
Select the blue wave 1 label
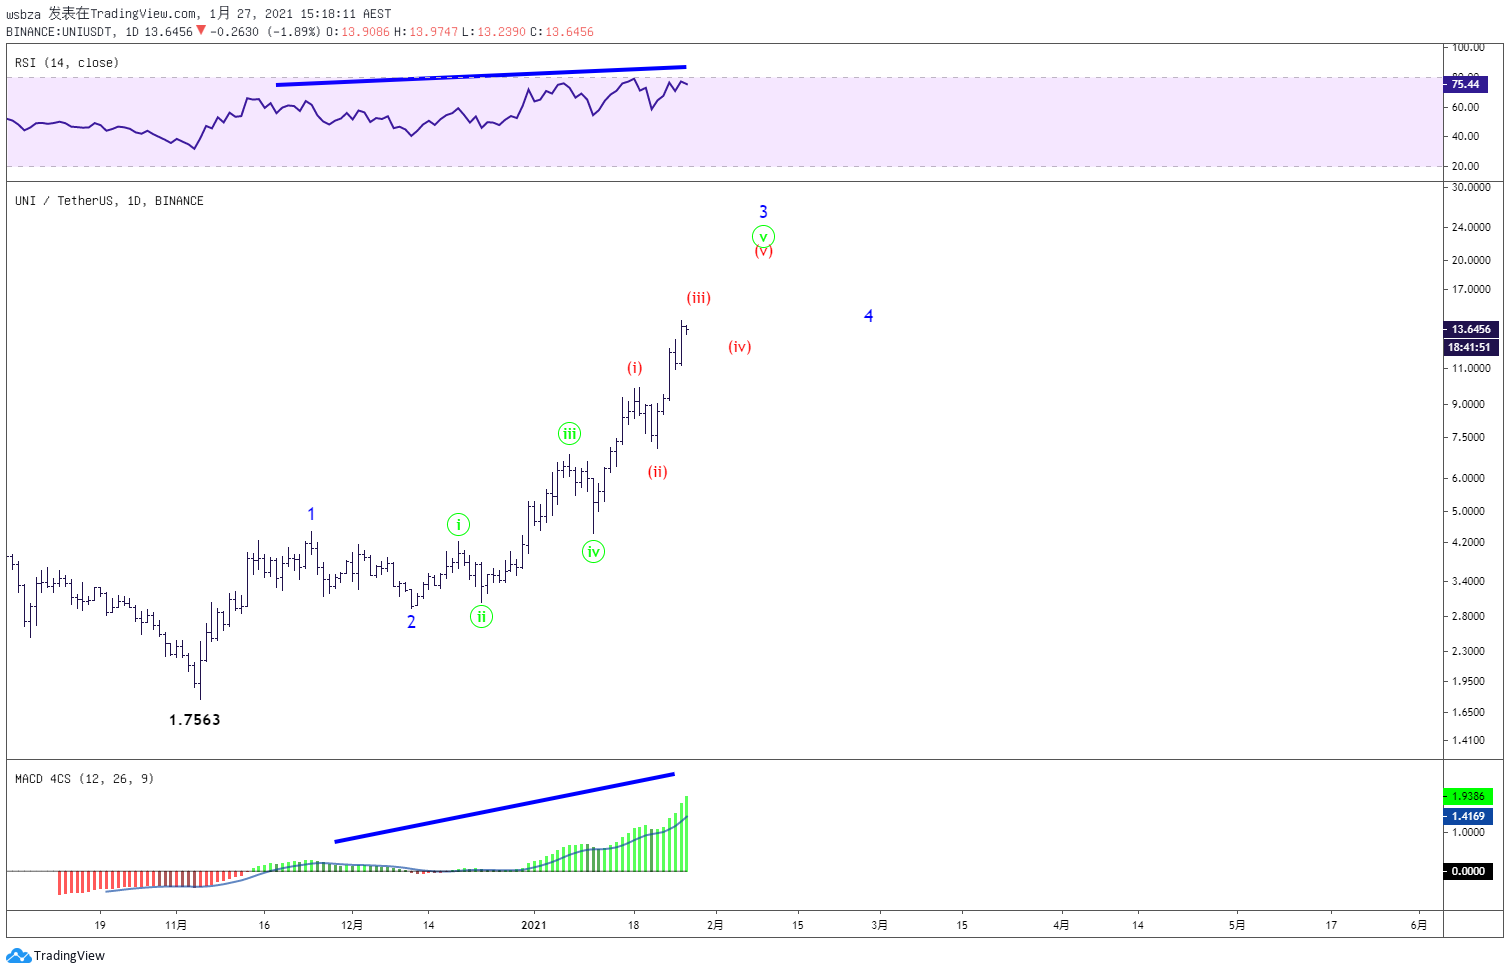[311, 514]
